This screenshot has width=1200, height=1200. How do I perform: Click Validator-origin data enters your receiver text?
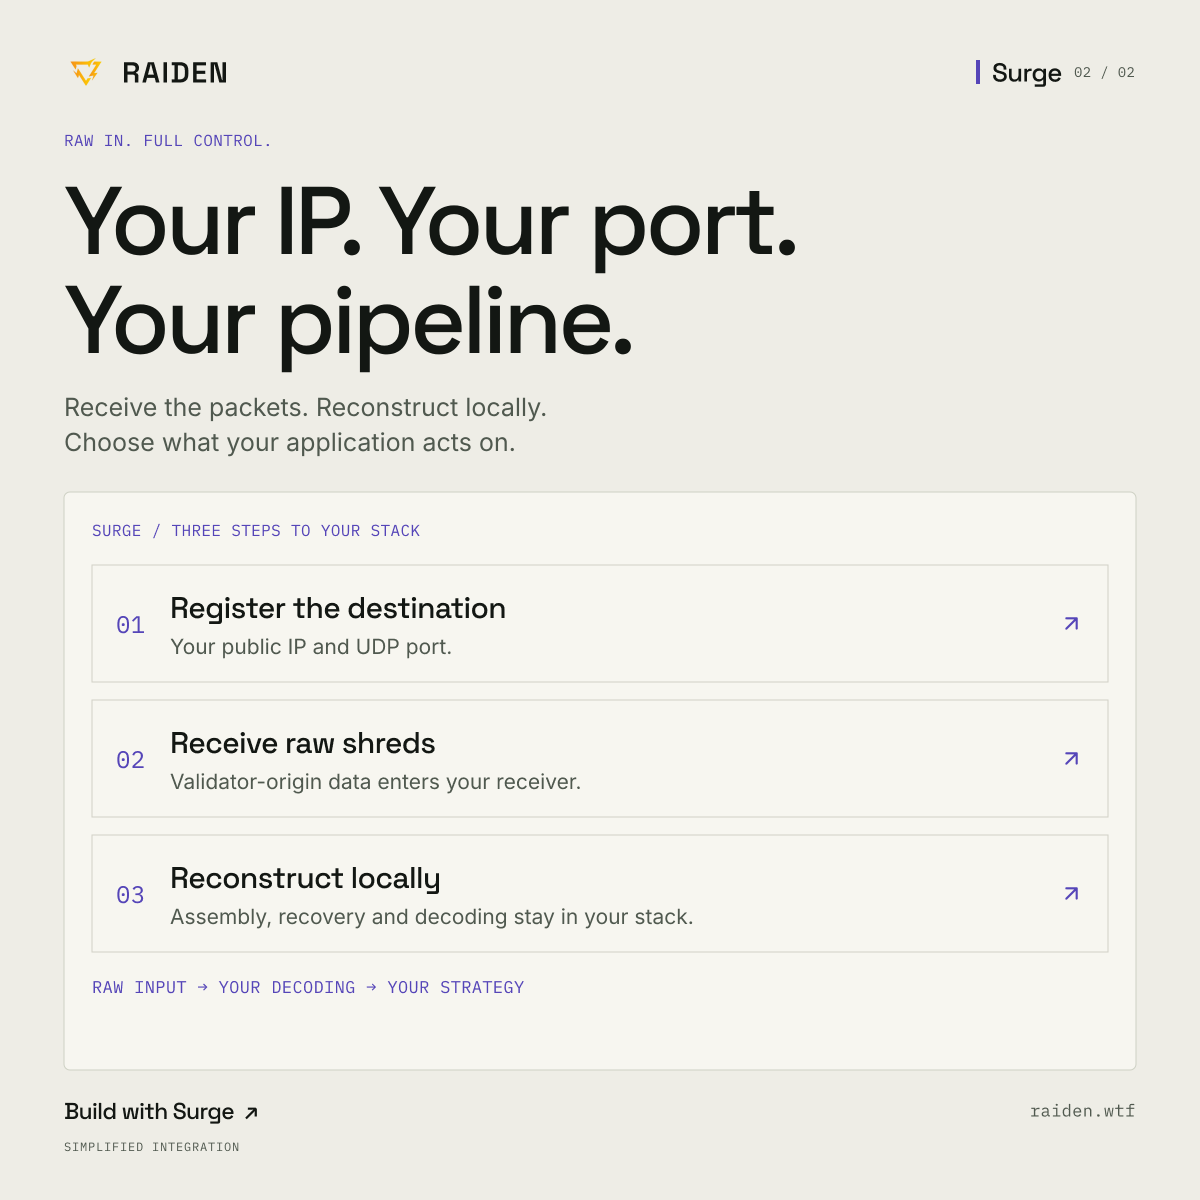(x=376, y=782)
